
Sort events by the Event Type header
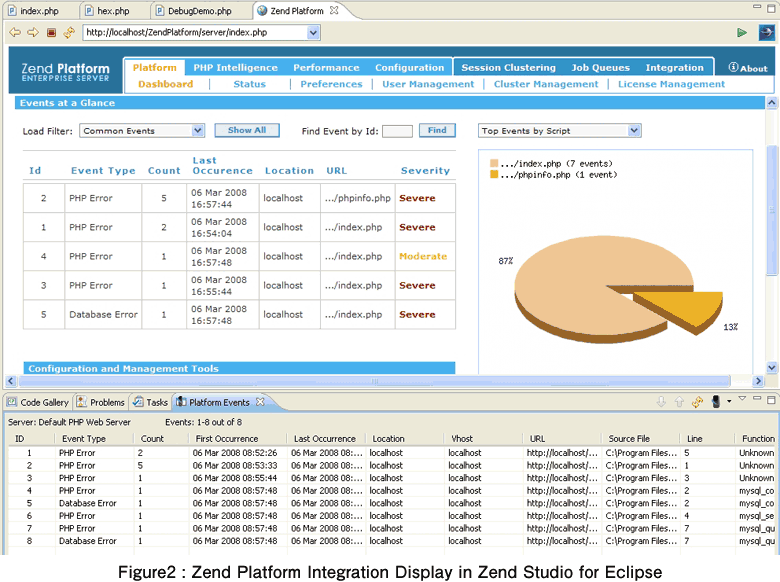point(103,171)
